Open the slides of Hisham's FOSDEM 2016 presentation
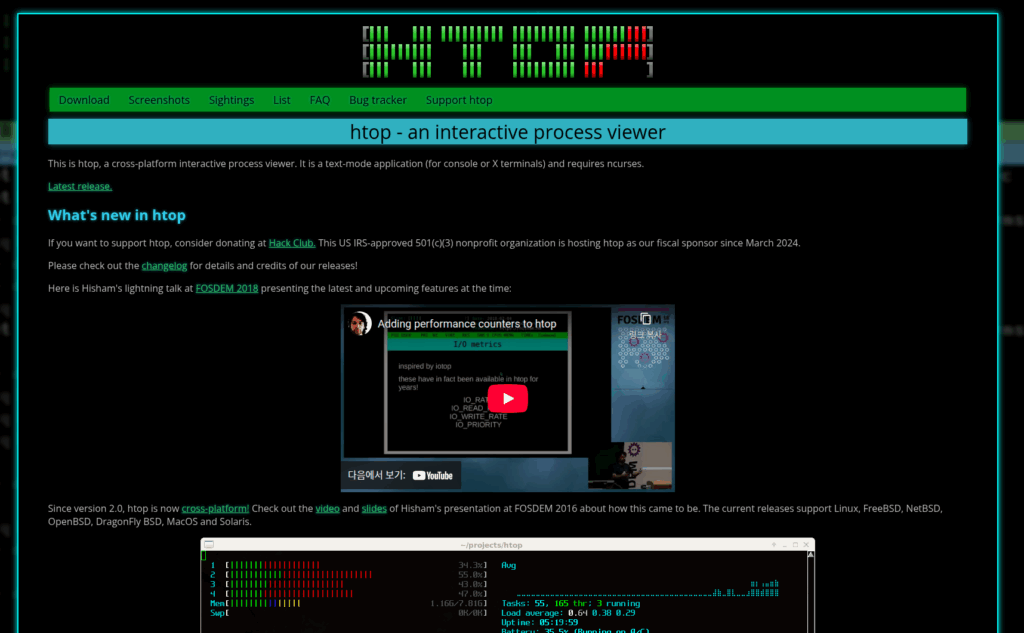Image resolution: width=1024 pixels, height=633 pixels. [x=373, y=508]
